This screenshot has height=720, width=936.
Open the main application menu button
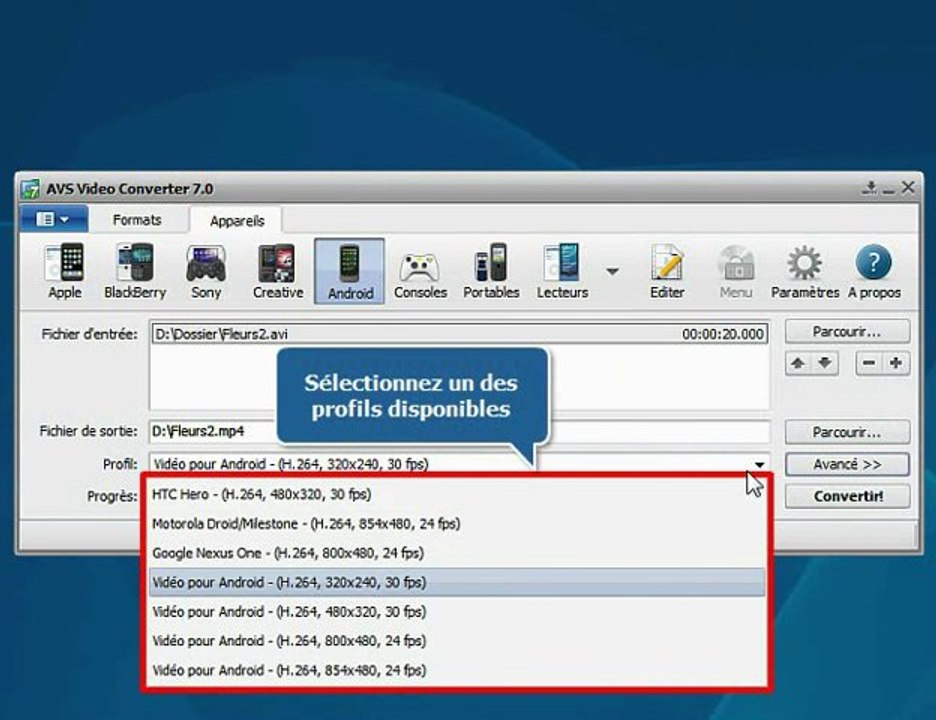click(53, 219)
